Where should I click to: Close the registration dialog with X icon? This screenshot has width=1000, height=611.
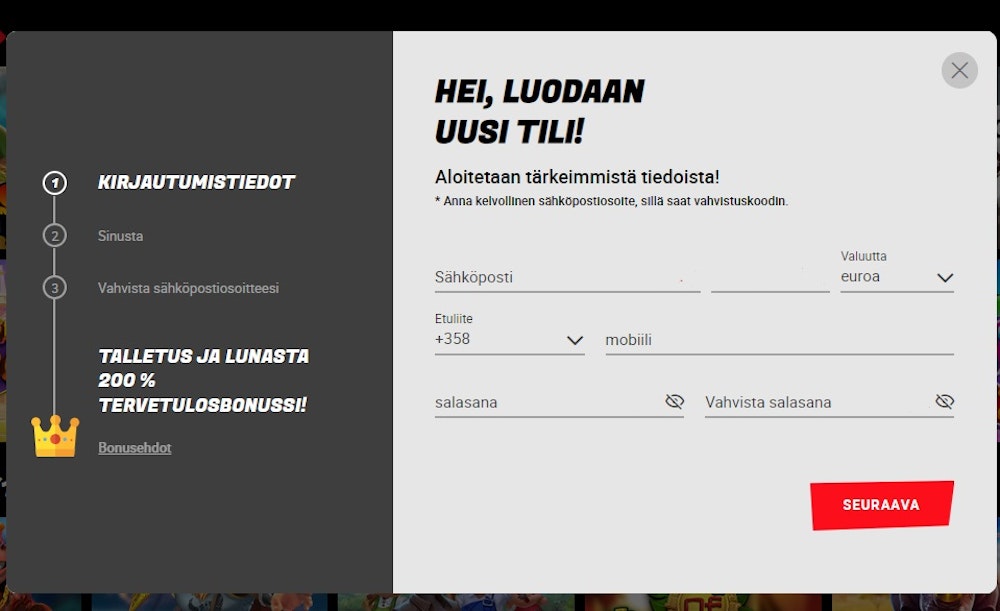(959, 70)
